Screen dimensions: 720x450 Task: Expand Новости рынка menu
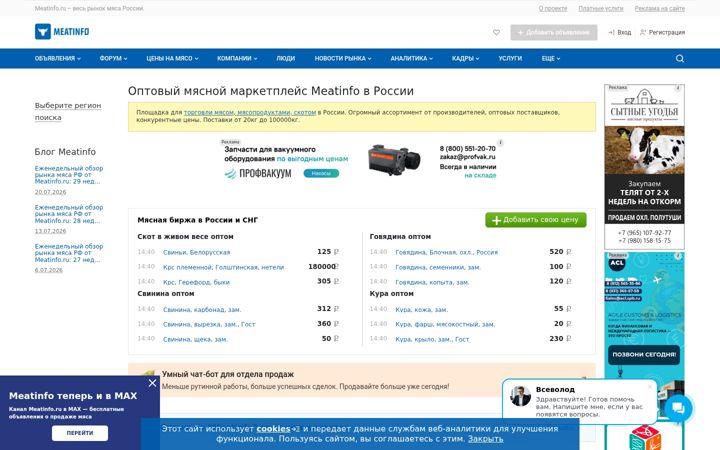coord(343,58)
